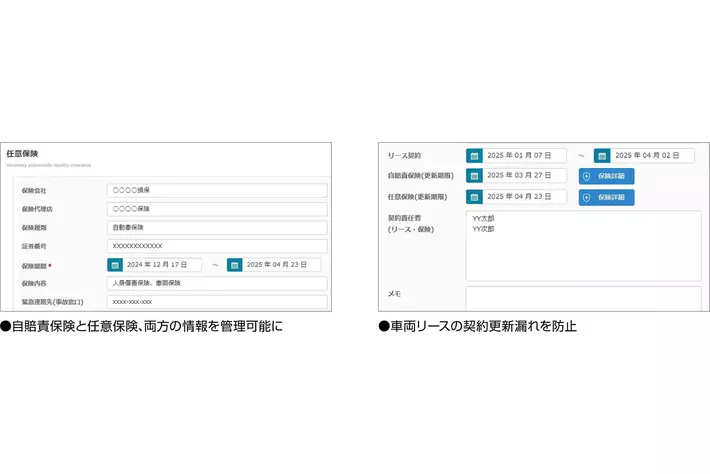Image resolution: width=710 pixels, height=474 pixels.
Task: Click into the 保険代理店 field
Action: 216,209
